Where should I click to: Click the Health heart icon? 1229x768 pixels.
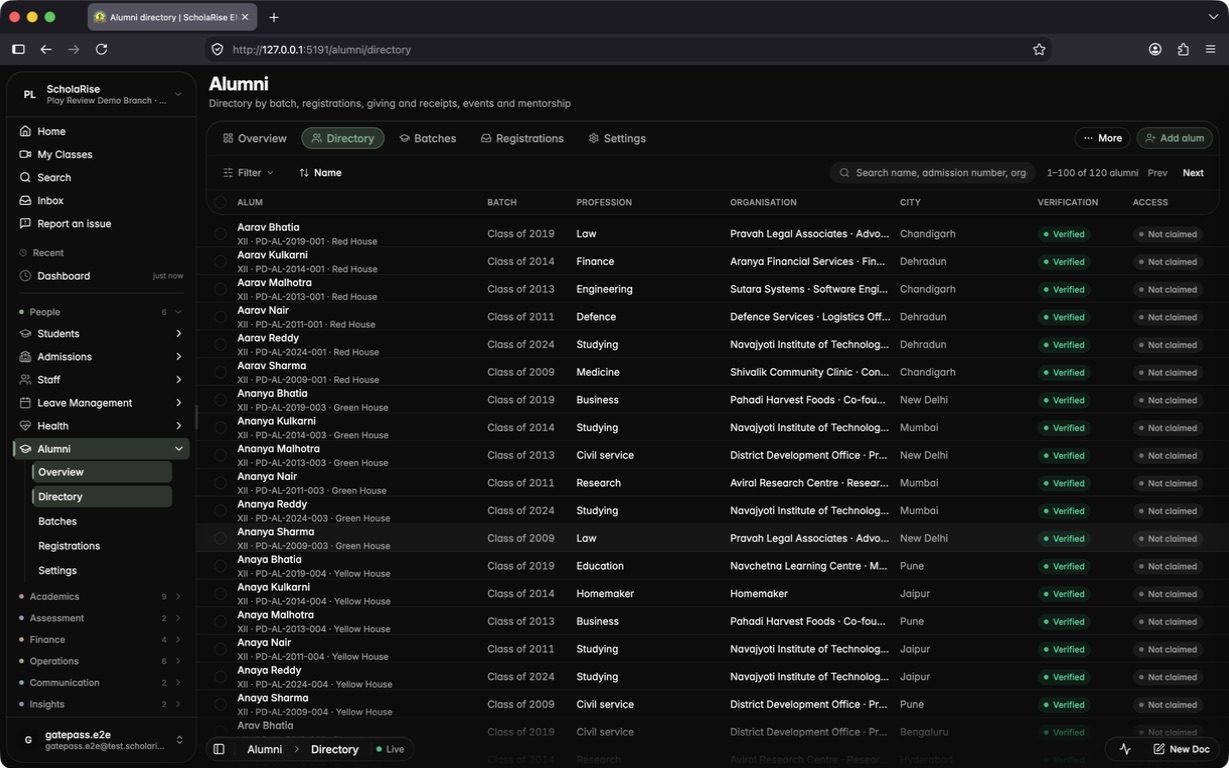click(26, 425)
